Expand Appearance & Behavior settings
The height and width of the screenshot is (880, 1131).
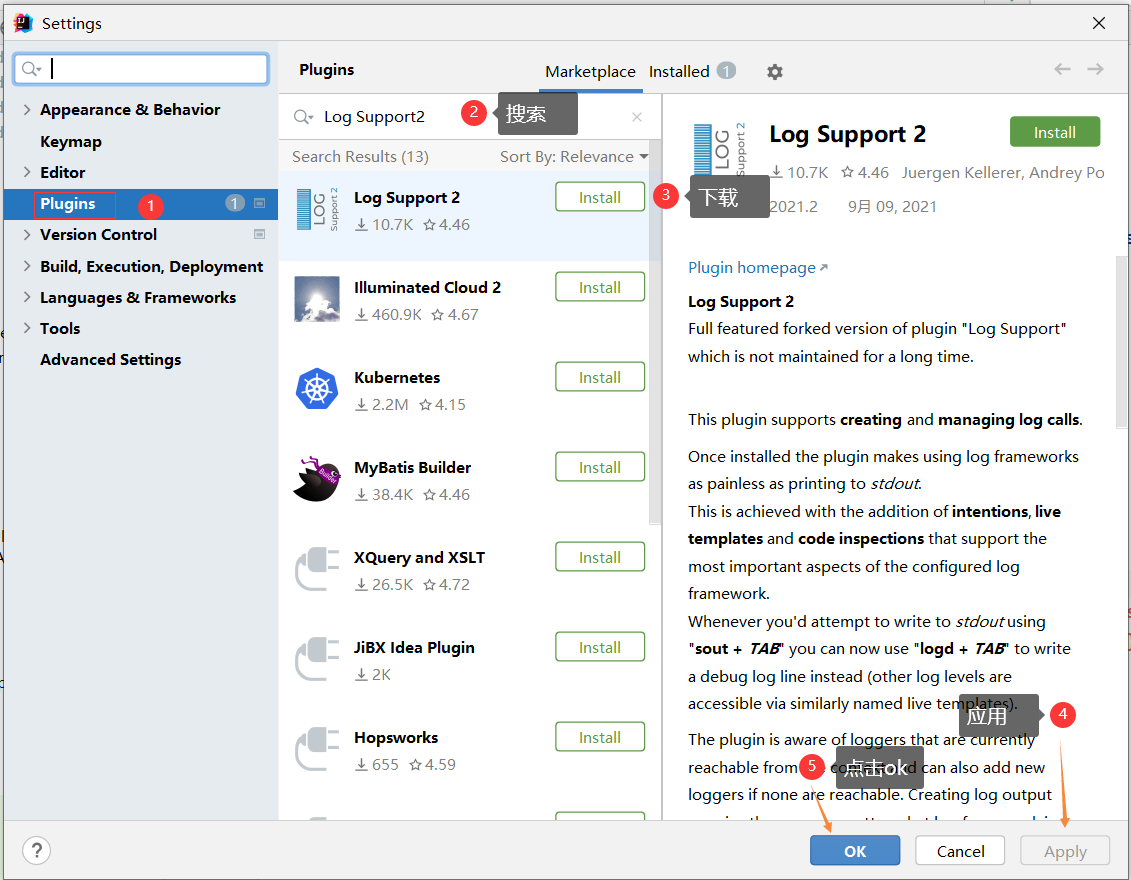click(27, 110)
